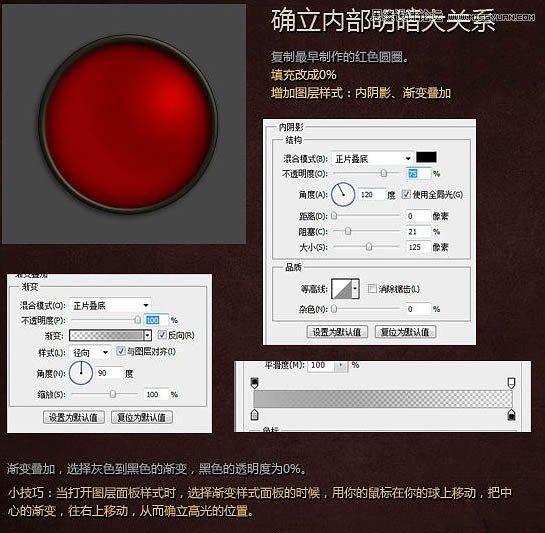This screenshot has width=545, height=533.
Task: Select left color stop below gradient bar
Action: click(254, 414)
